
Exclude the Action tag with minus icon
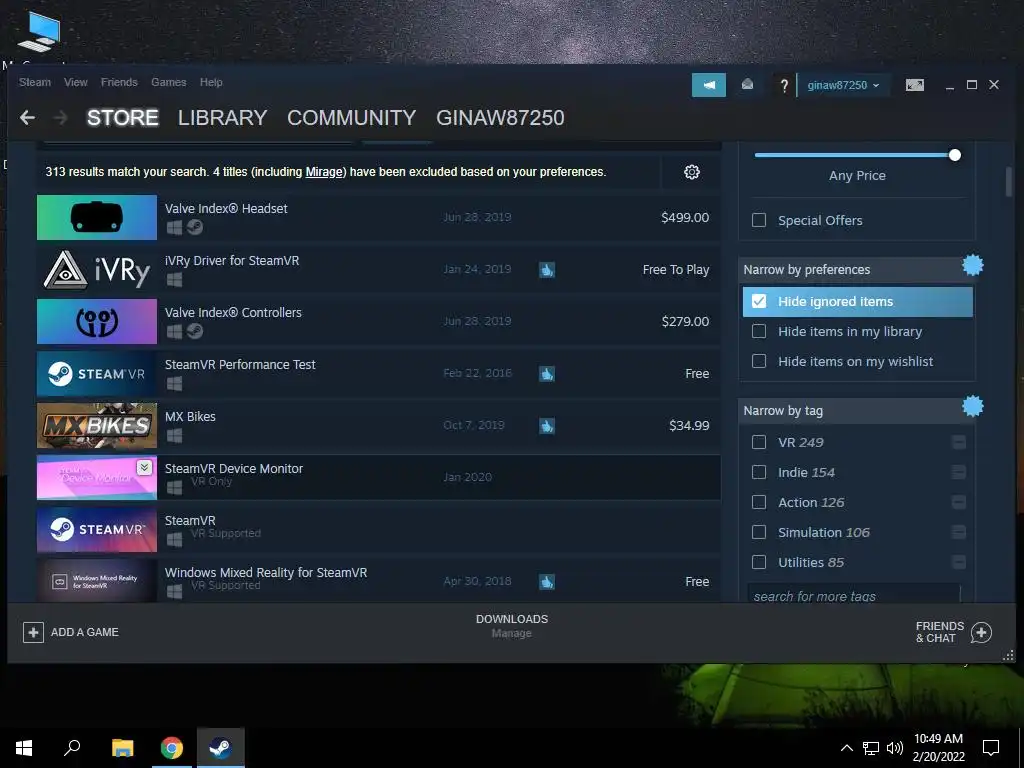click(x=959, y=502)
